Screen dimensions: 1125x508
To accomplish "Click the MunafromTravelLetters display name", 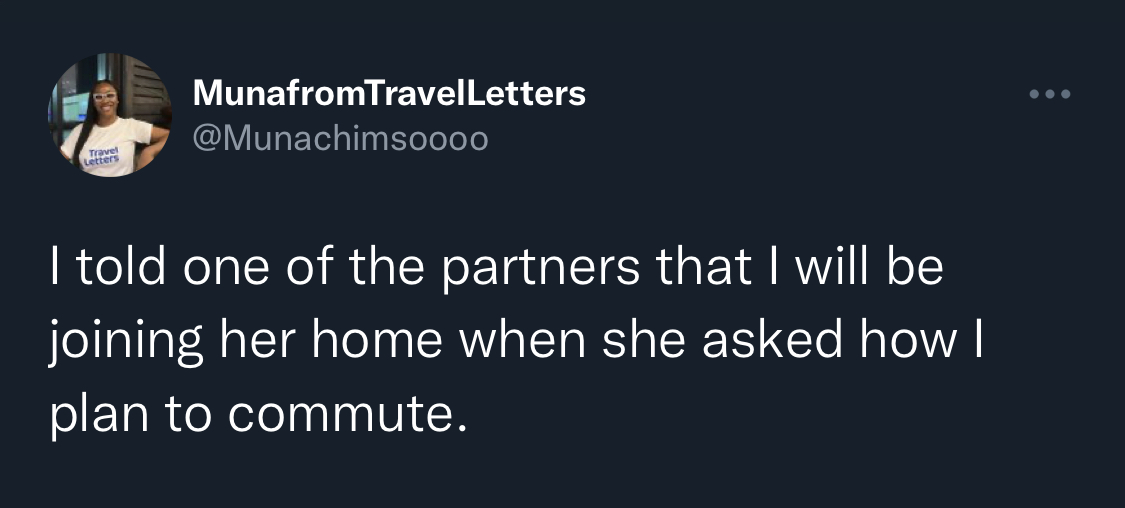I will click(x=389, y=93).
